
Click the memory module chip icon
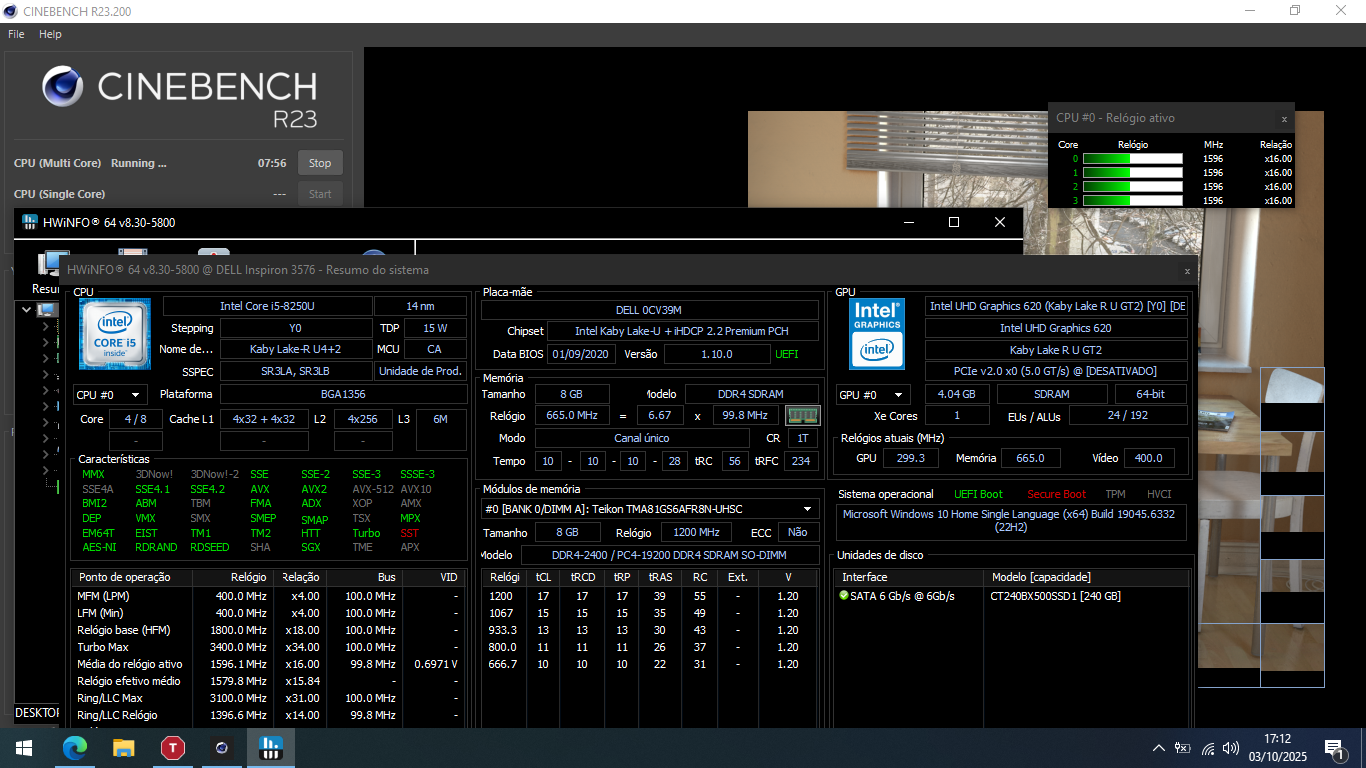point(802,415)
